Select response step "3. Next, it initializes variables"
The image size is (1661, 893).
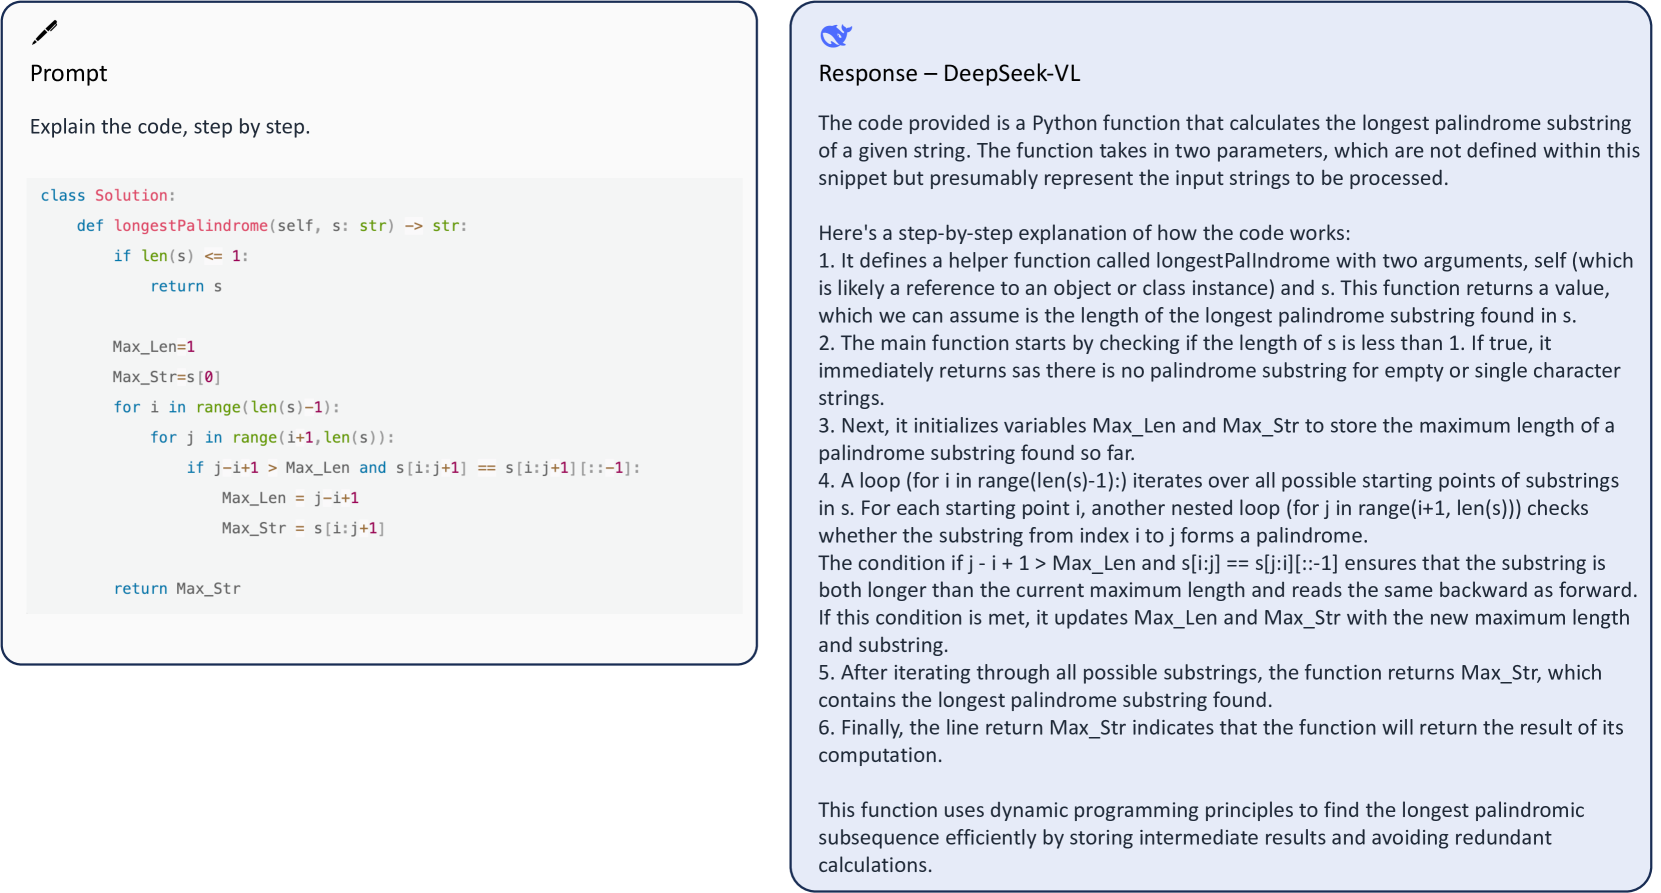1216,439
